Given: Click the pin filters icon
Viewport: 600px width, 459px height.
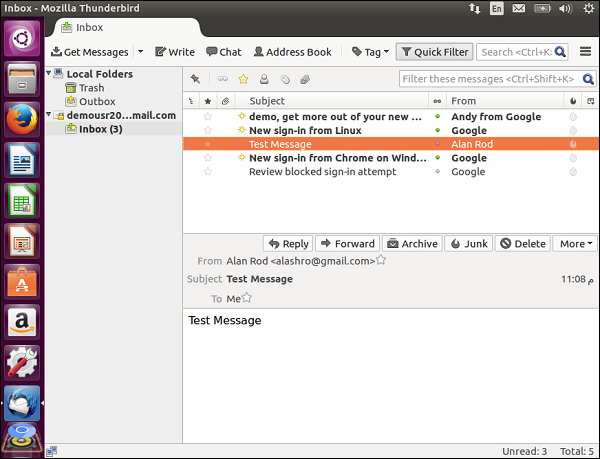Looking at the screenshot, I should tap(195, 79).
